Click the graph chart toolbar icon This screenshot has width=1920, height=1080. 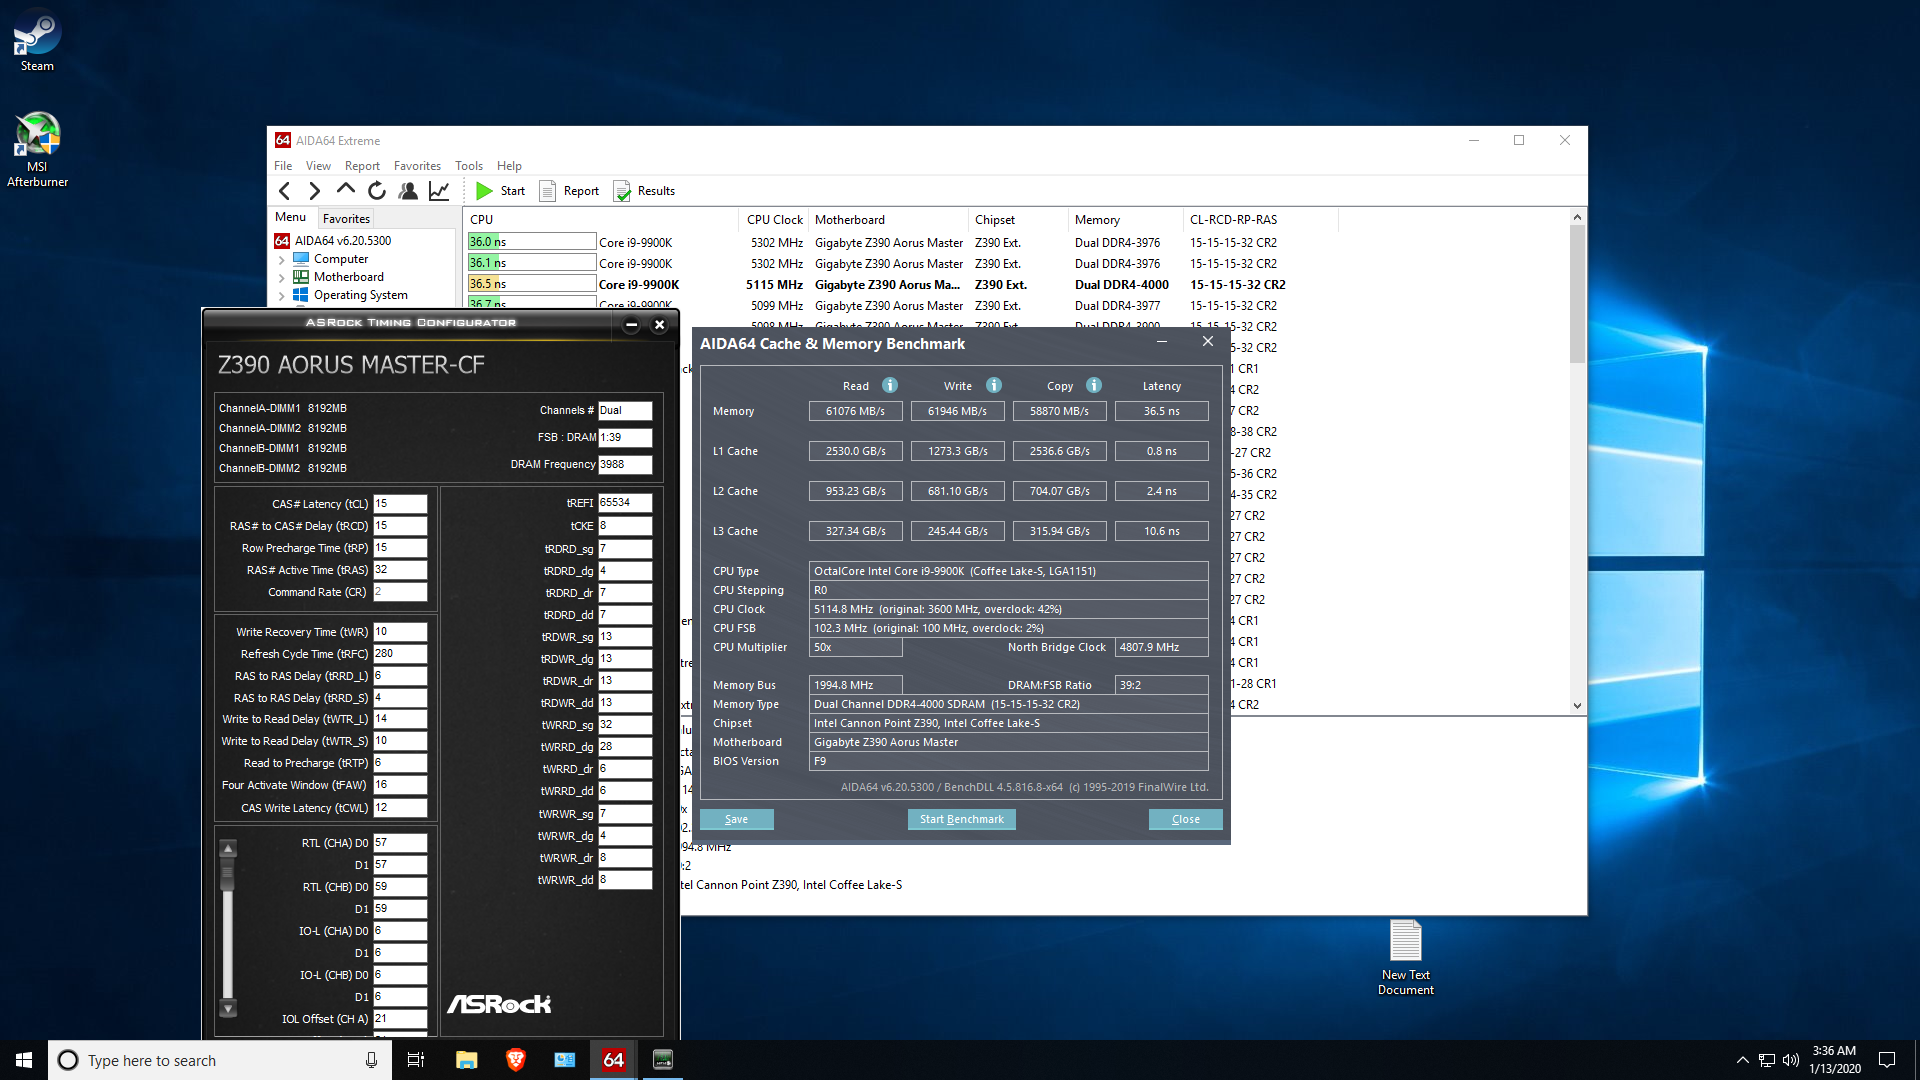coord(439,191)
